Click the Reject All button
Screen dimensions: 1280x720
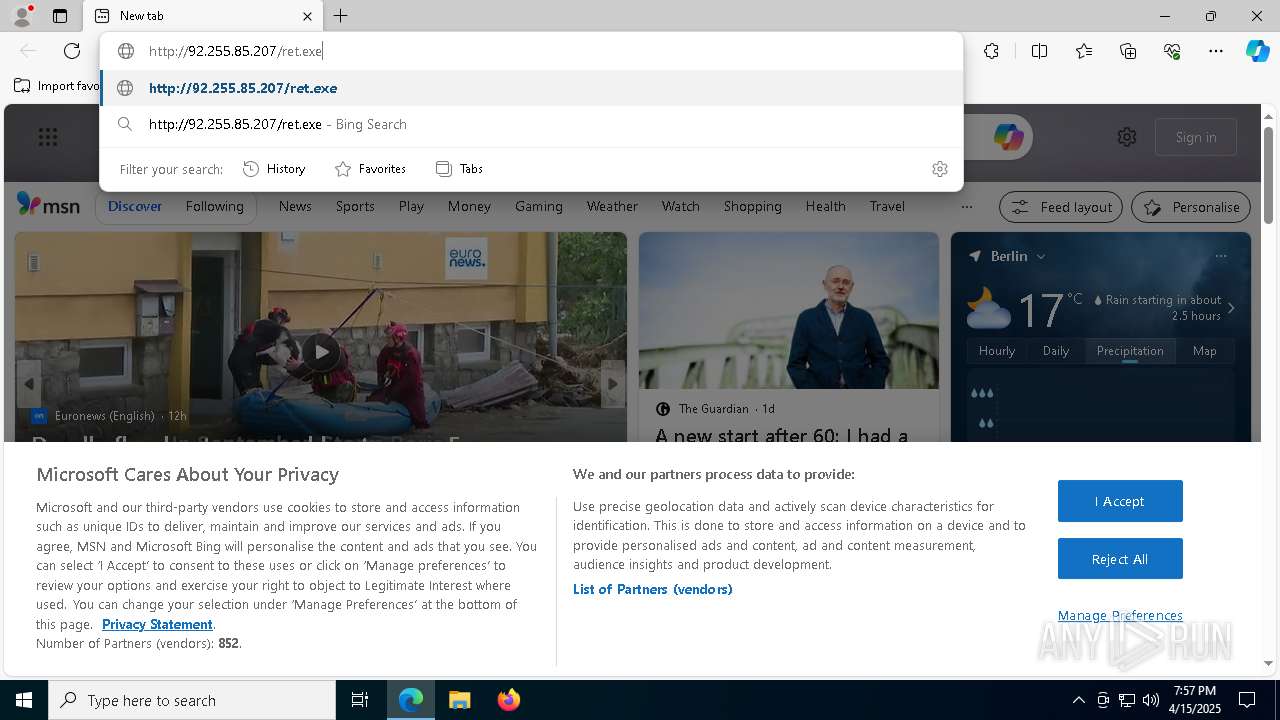tap(1120, 559)
